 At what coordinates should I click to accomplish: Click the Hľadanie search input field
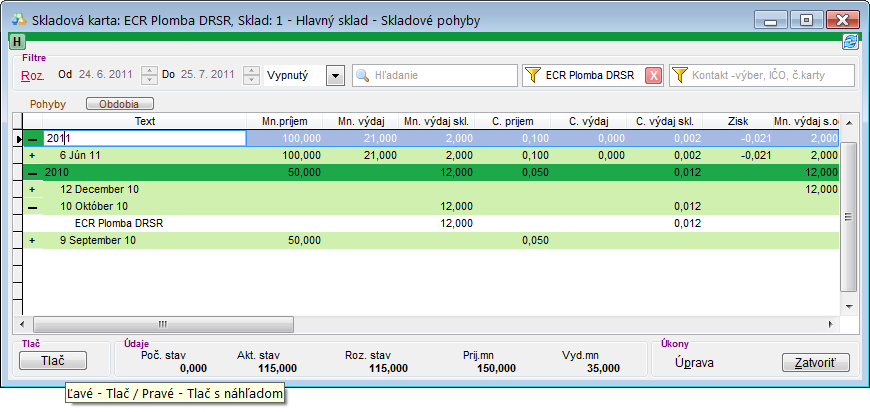pyautogui.click(x=440, y=76)
